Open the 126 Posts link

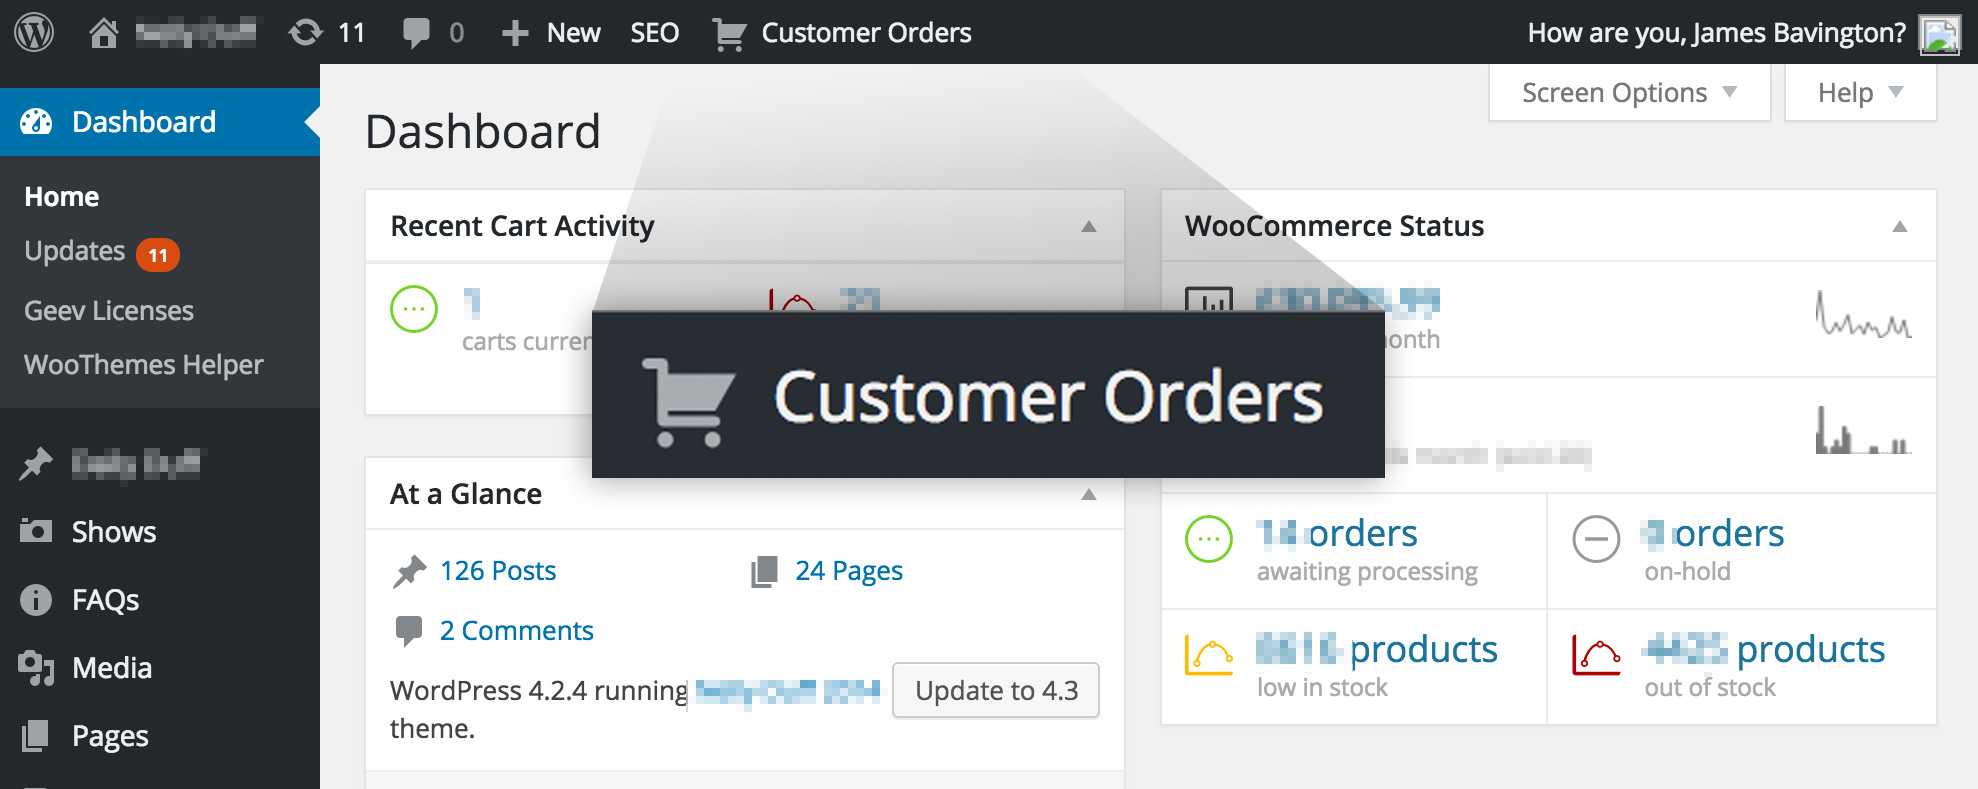[498, 571]
